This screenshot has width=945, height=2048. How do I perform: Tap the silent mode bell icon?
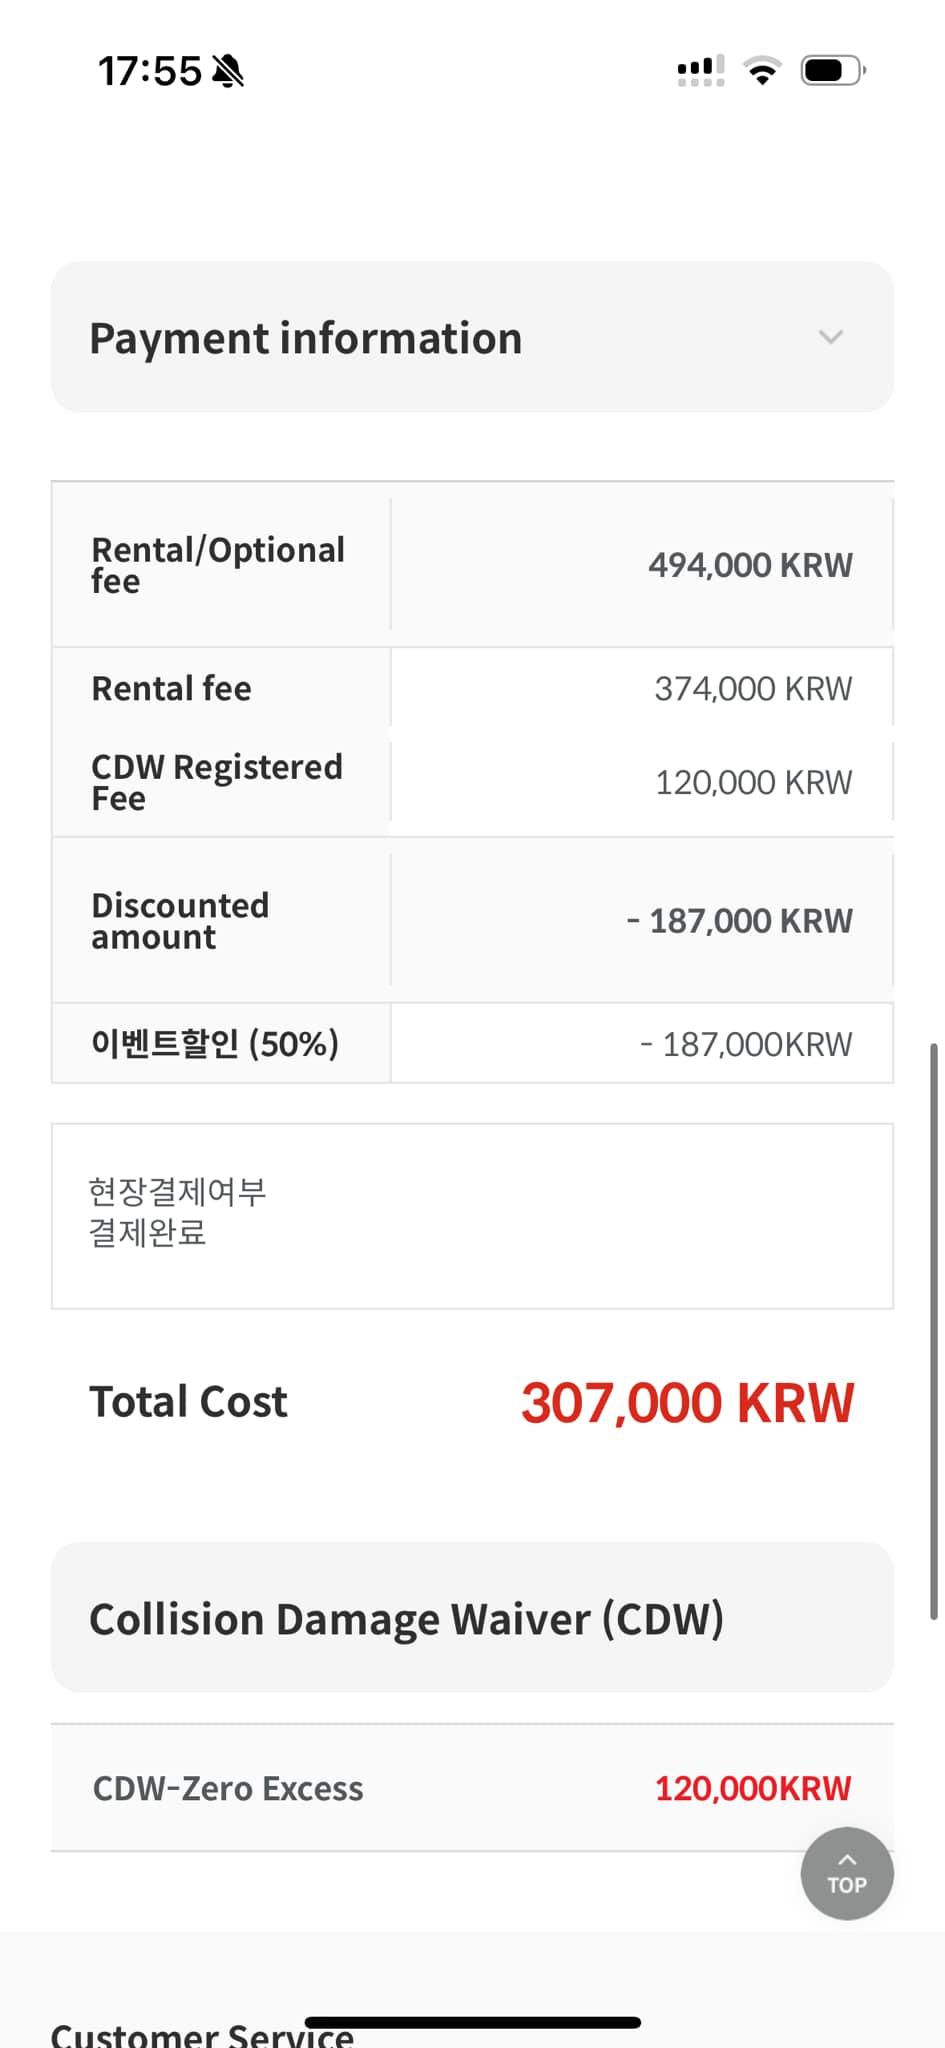coord(228,71)
